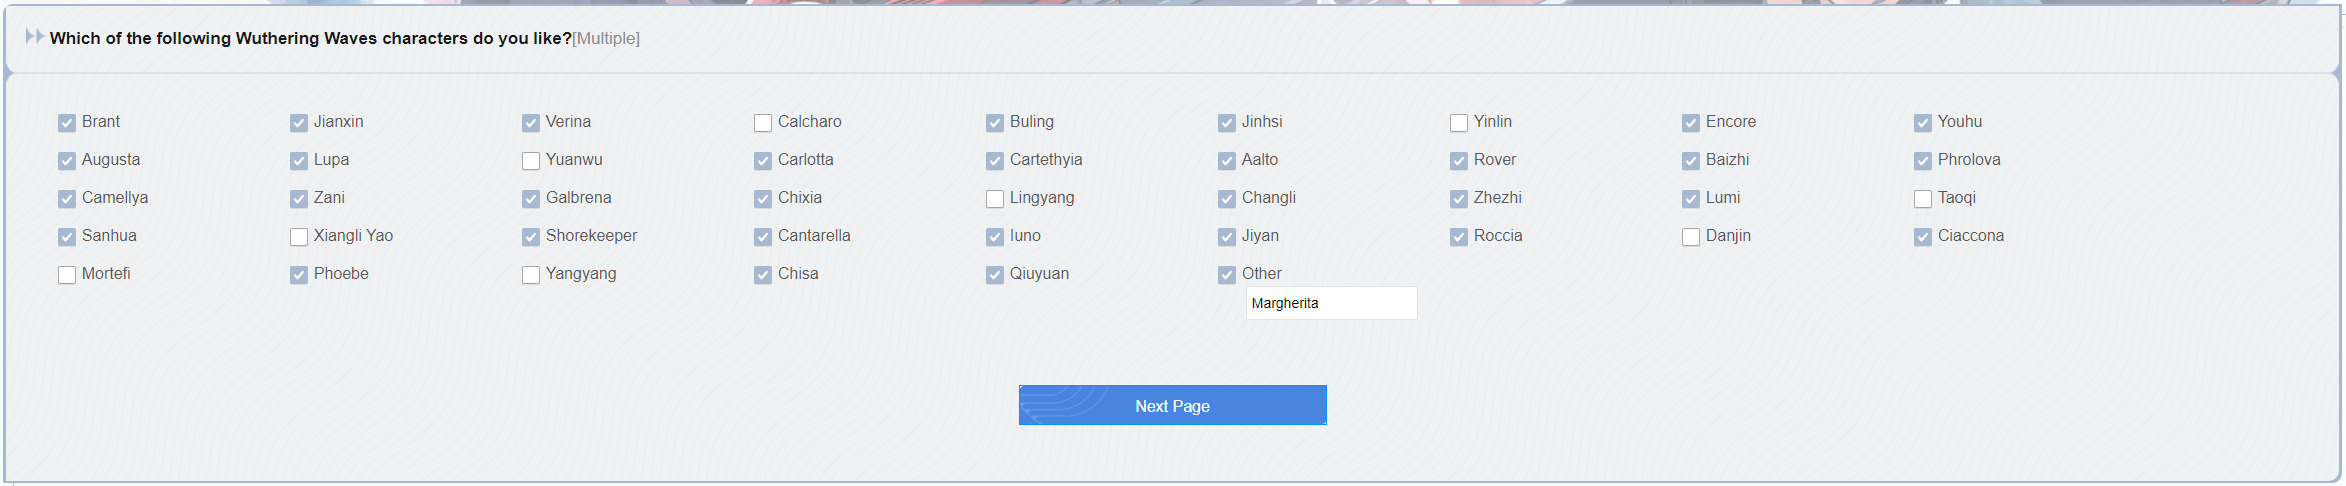Image resolution: width=2346 pixels, height=486 pixels.
Task: Uncheck the Phrolova checkbox
Action: click(1923, 161)
